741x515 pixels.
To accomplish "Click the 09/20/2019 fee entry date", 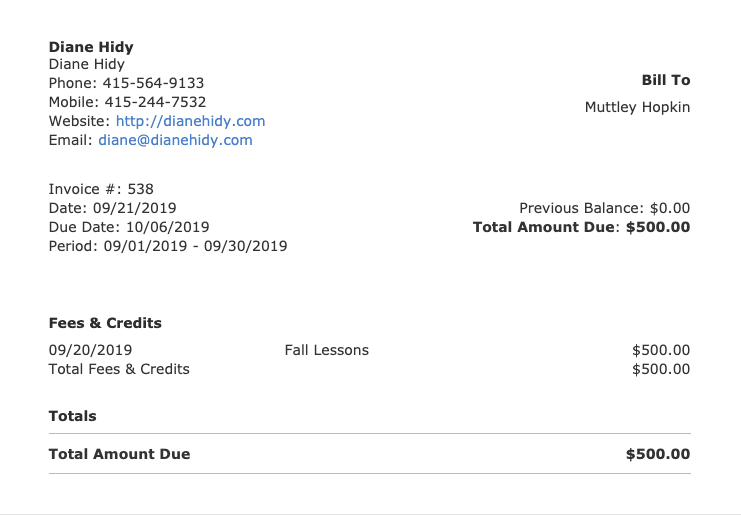I will 90,350.
